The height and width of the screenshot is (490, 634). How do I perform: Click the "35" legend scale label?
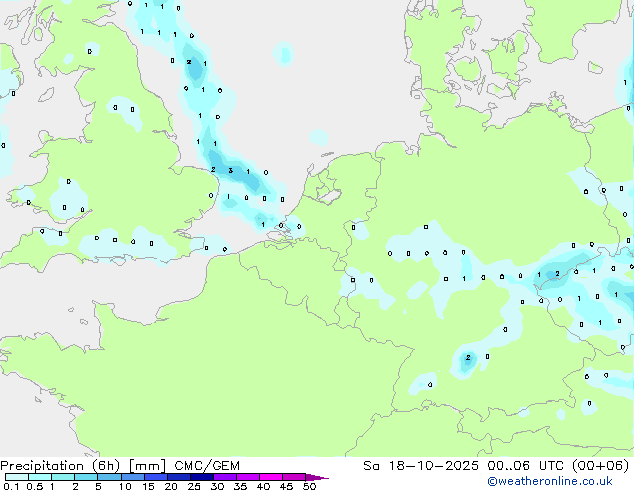click(x=241, y=486)
